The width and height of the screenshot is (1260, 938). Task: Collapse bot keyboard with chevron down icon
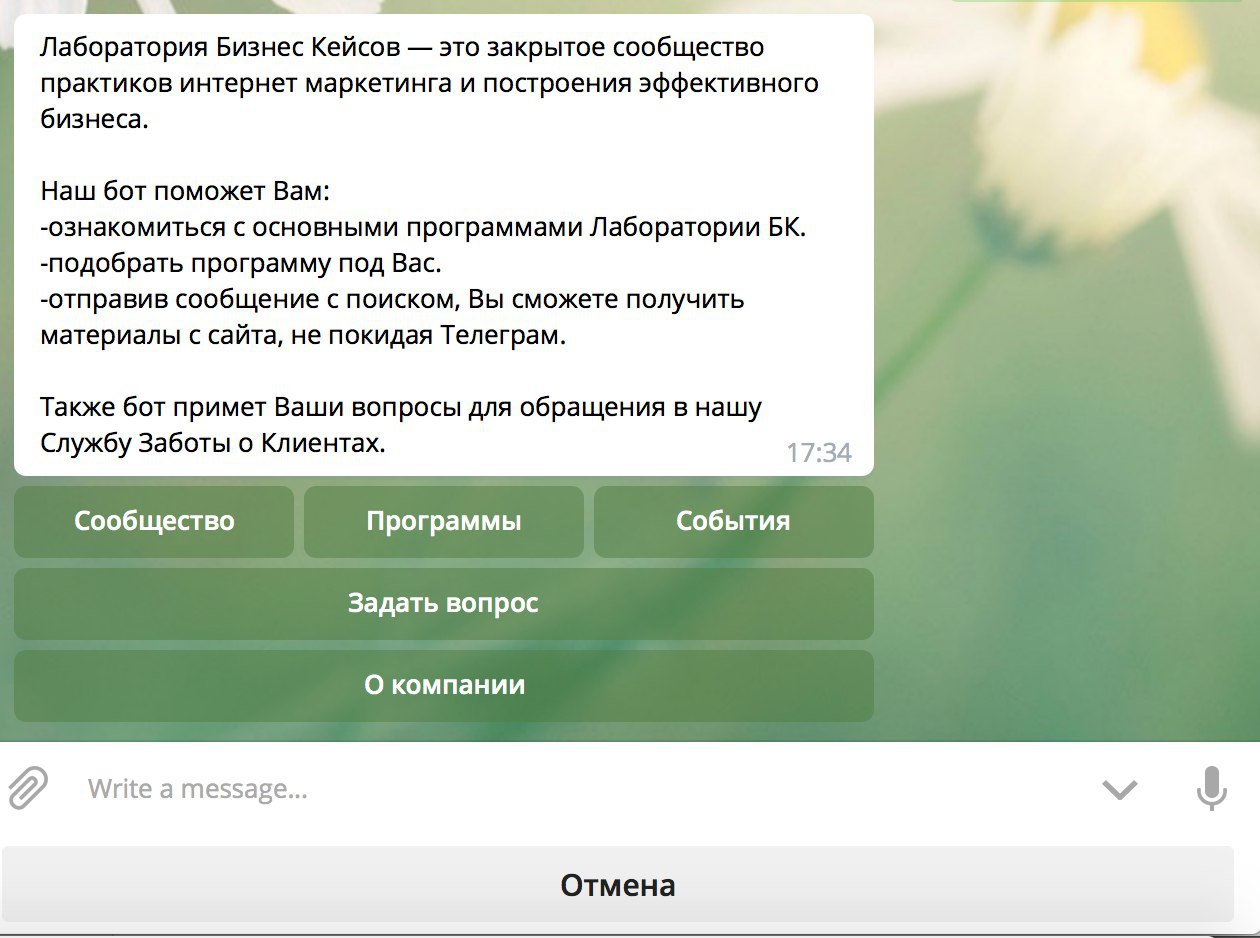point(1120,790)
